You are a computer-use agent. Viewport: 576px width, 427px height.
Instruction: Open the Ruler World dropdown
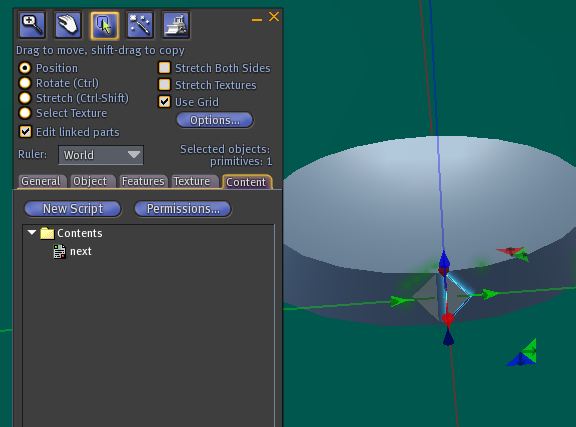(x=101, y=155)
